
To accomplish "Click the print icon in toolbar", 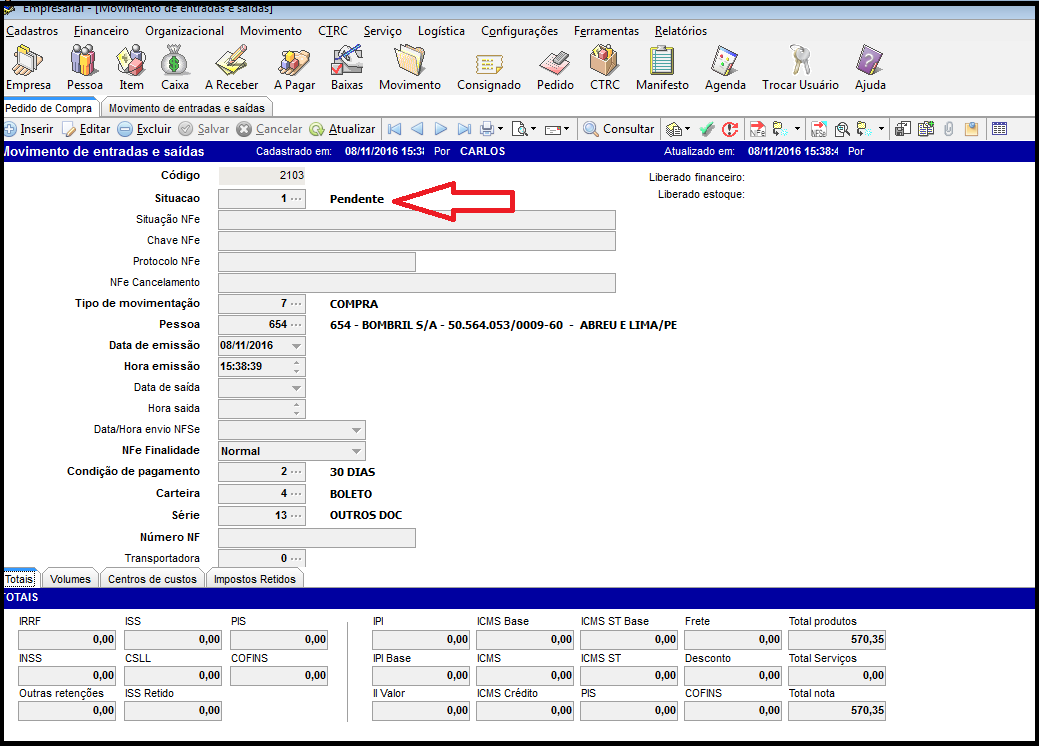I will tap(487, 129).
